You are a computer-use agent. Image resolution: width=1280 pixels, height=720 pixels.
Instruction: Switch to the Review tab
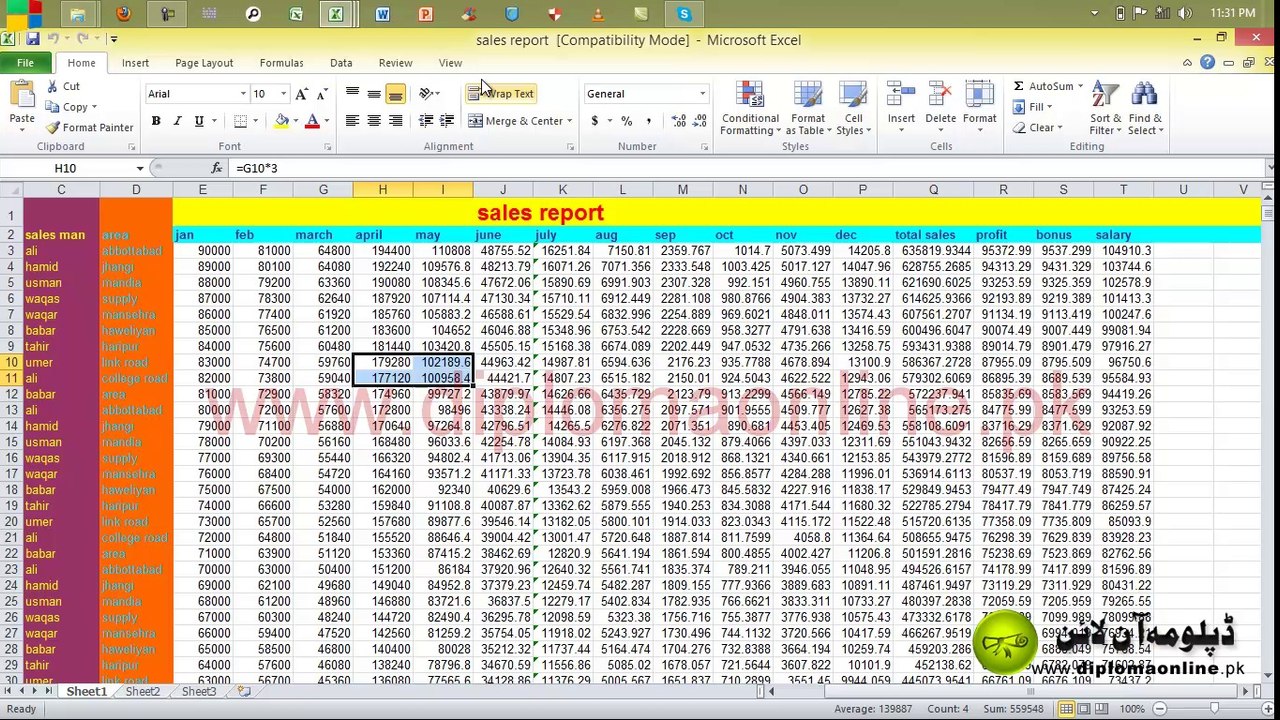[x=395, y=63]
